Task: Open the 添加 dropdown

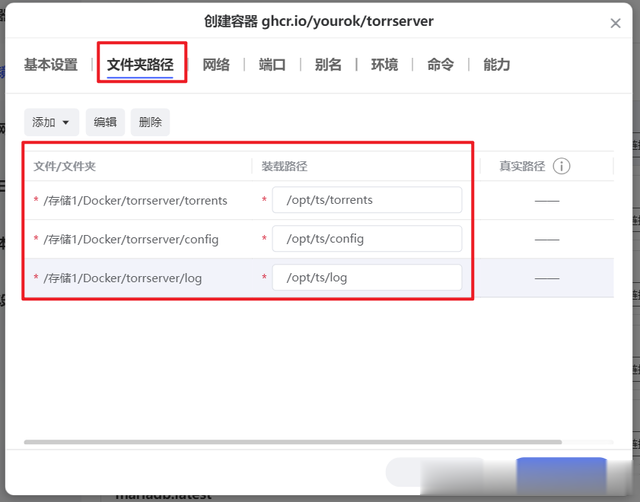Action: [x=51, y=122]
